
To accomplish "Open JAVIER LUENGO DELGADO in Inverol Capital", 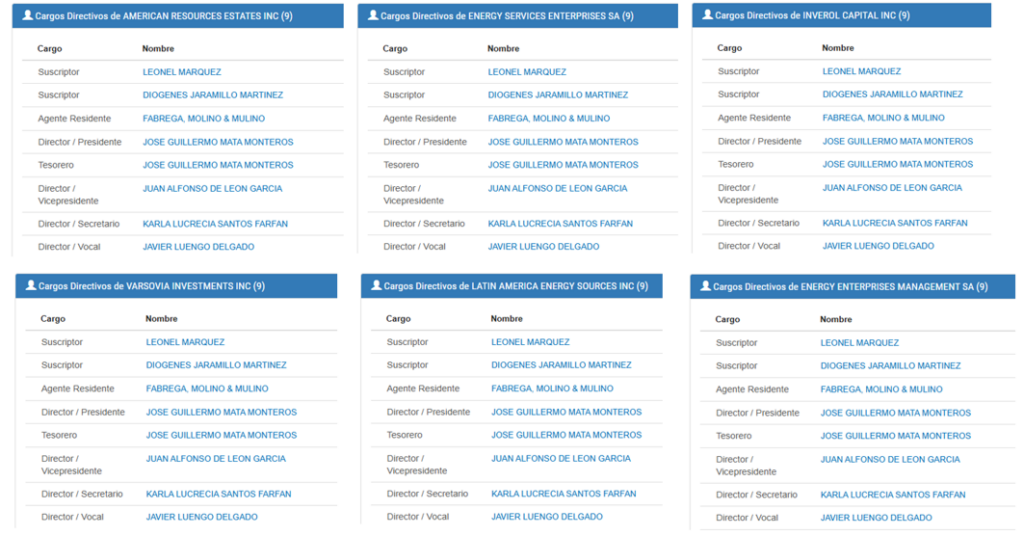I will pos(878,246).
